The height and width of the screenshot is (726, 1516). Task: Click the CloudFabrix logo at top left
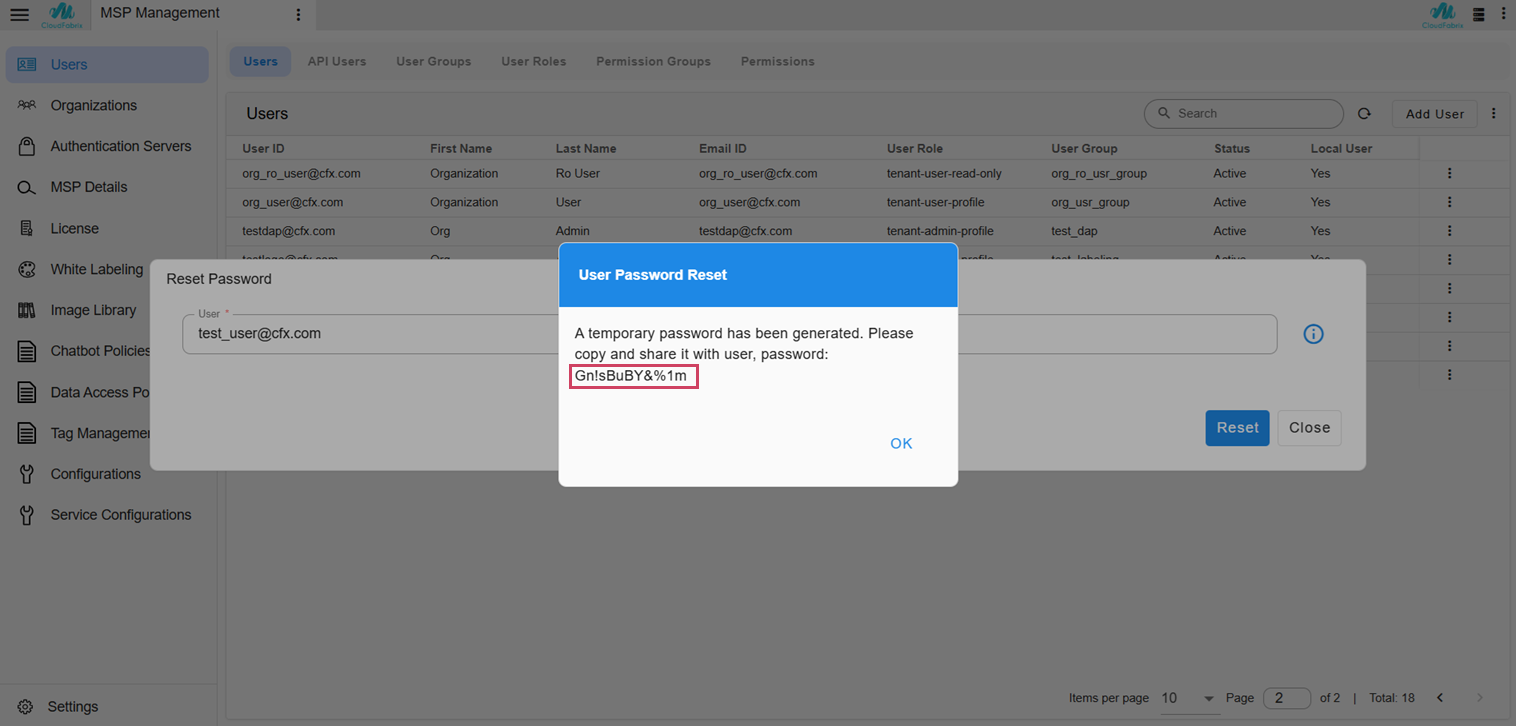(x=61, y=14)
